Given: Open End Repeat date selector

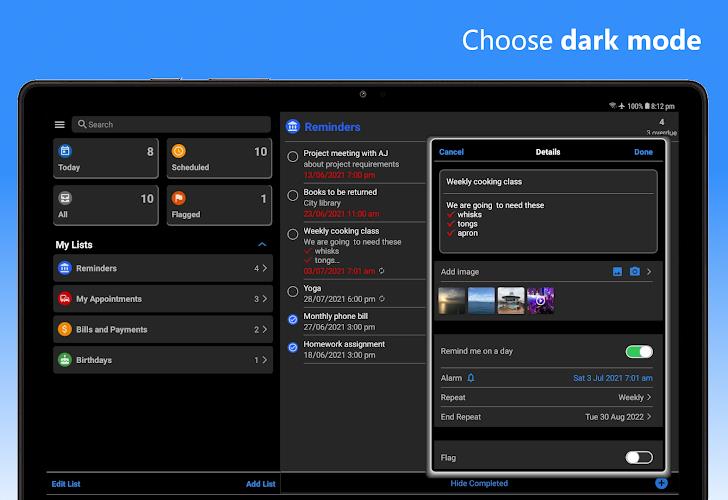Looking at the screenshot, I should (x=548, y=416).
